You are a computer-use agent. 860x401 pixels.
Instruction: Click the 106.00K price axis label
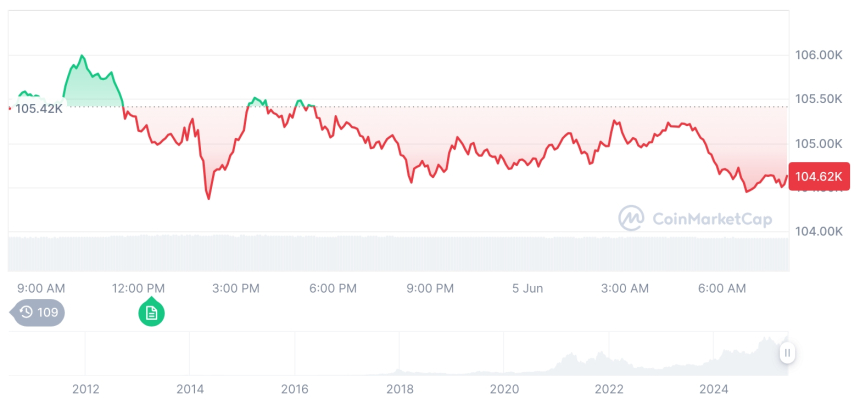818,55
